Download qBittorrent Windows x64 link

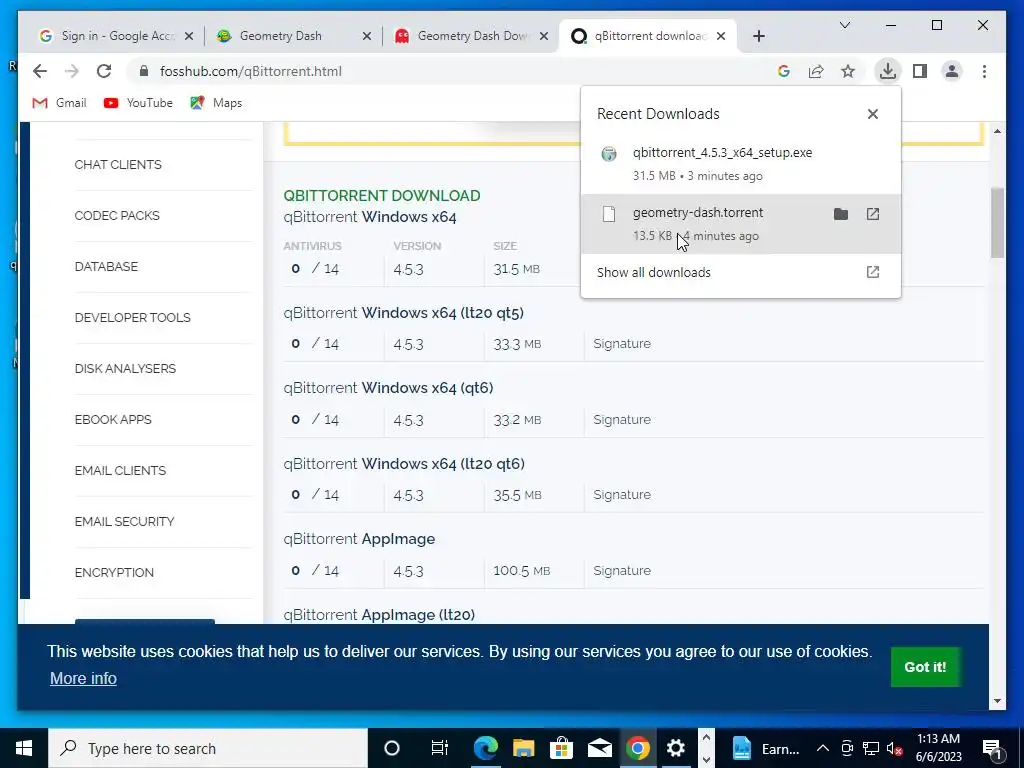370,217
